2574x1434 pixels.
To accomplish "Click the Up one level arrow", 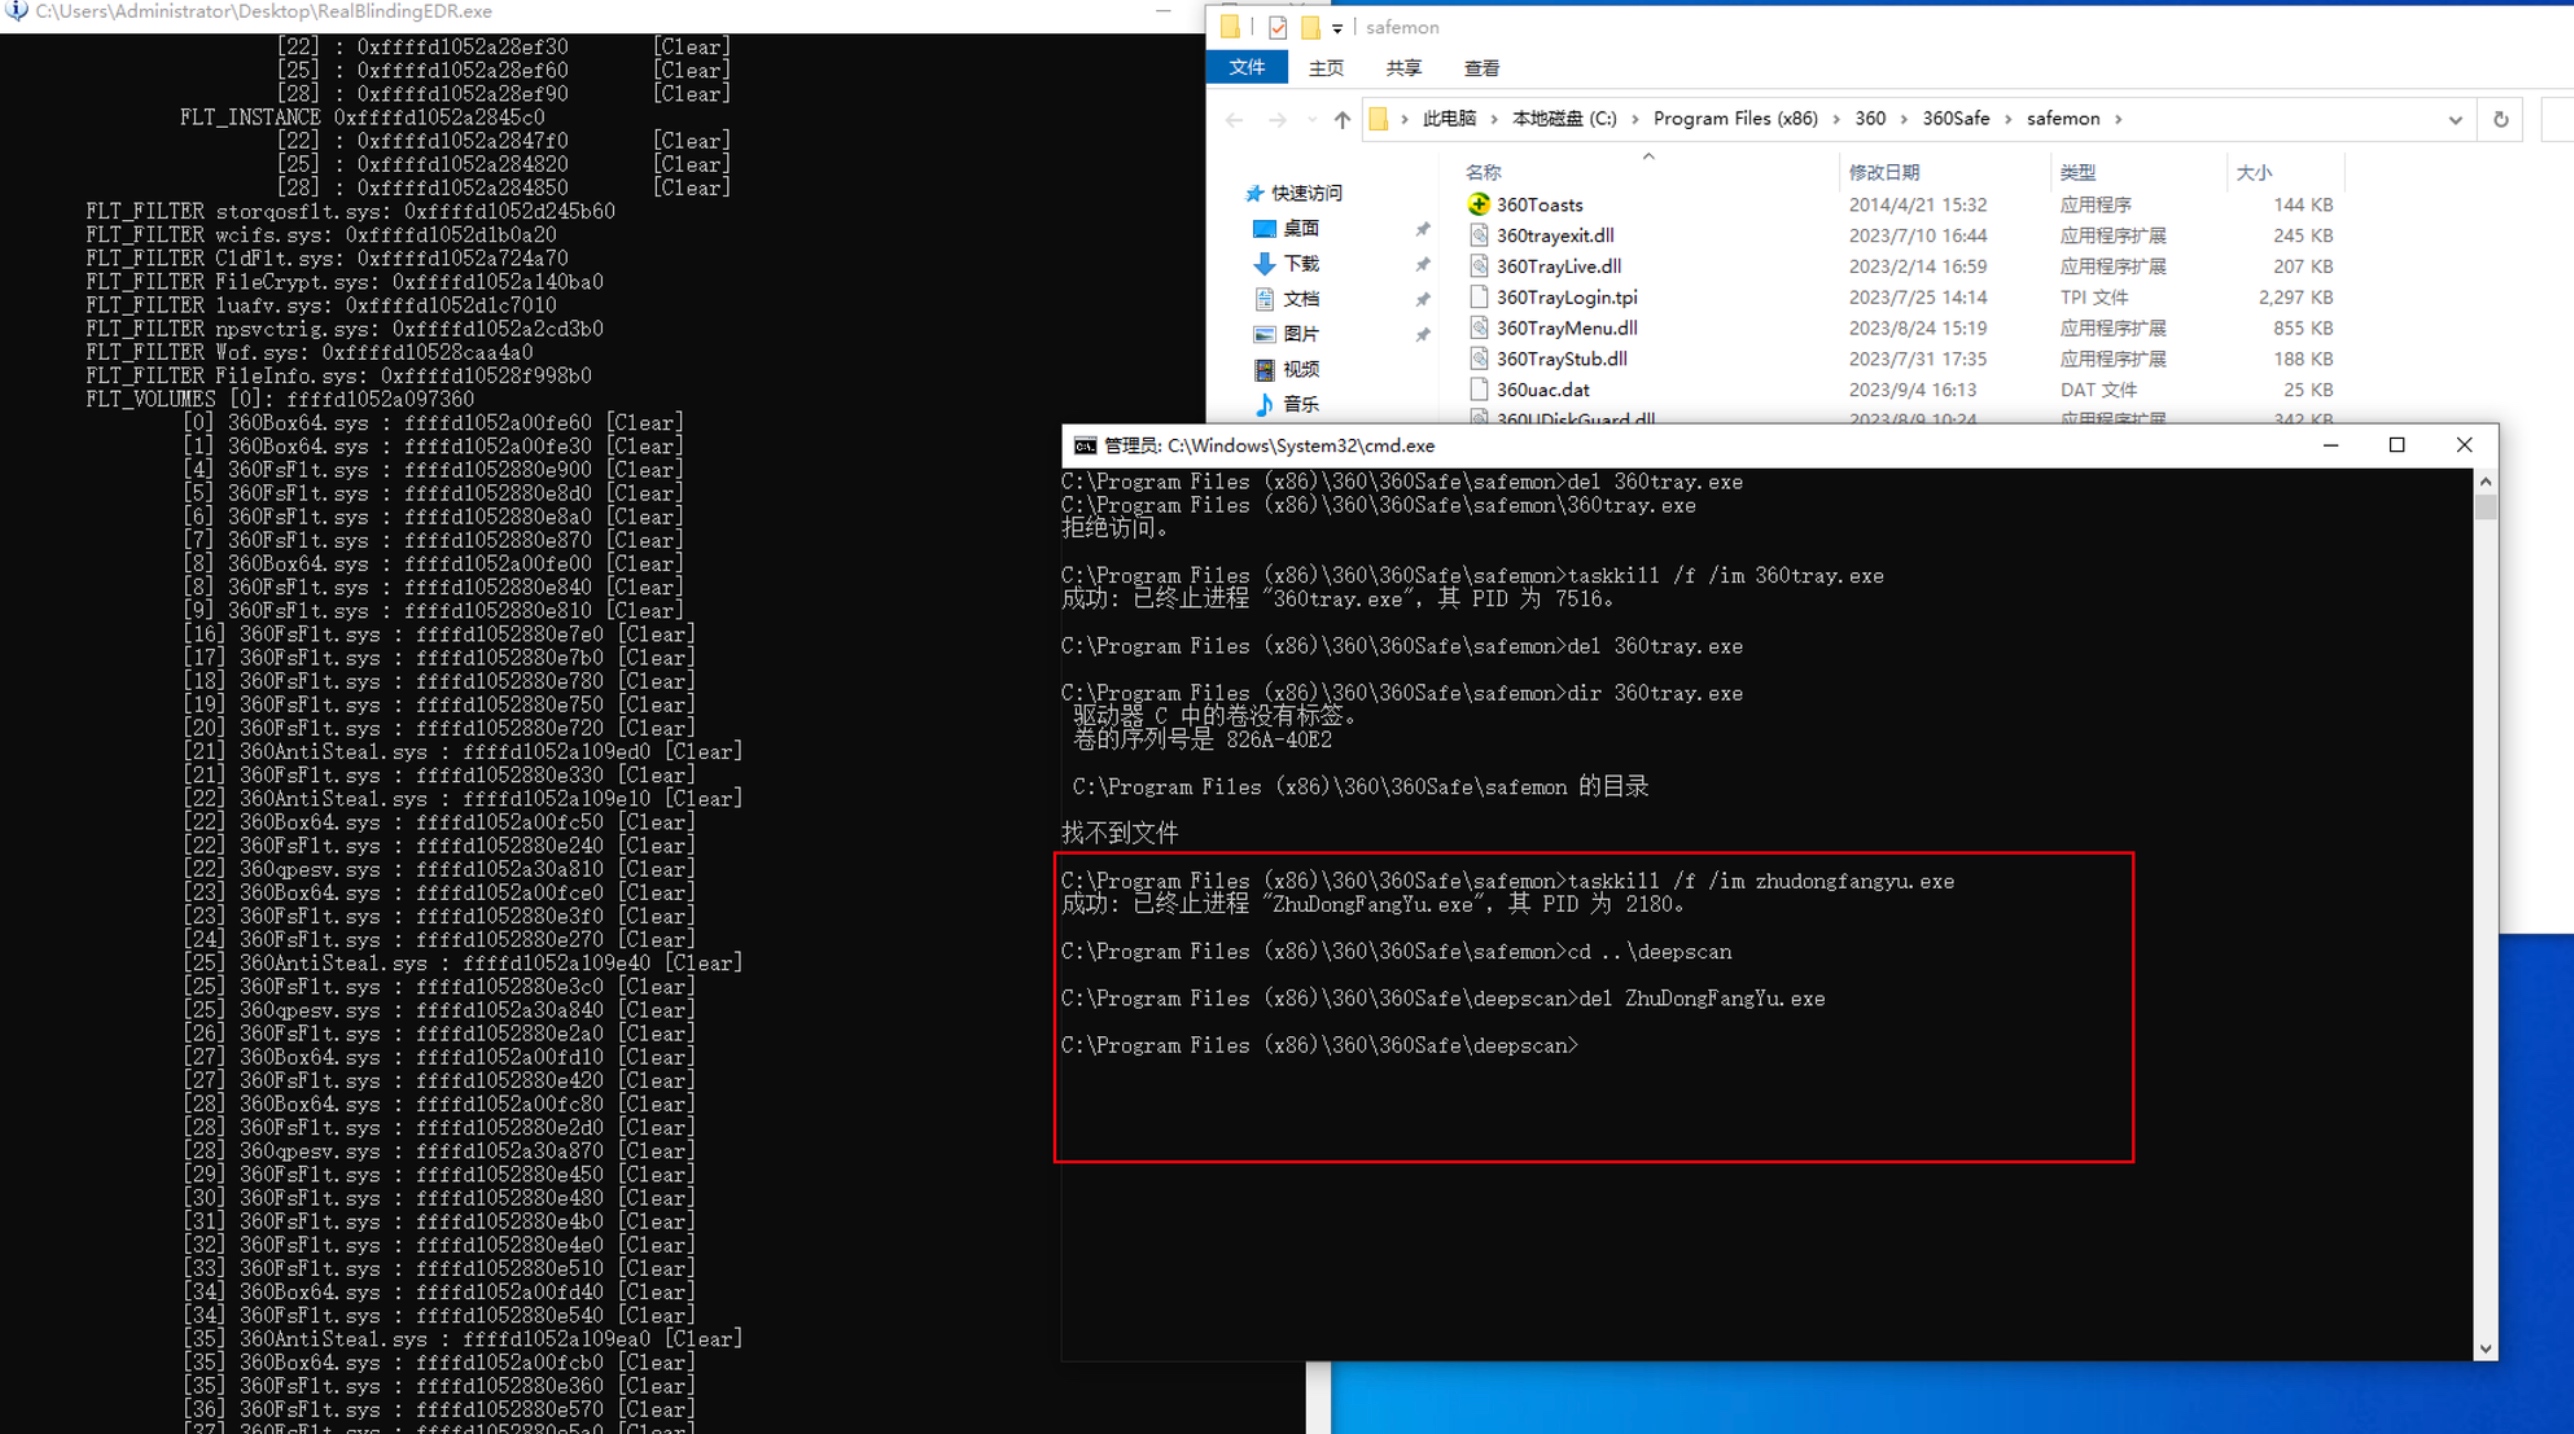I will (1342, 119).
